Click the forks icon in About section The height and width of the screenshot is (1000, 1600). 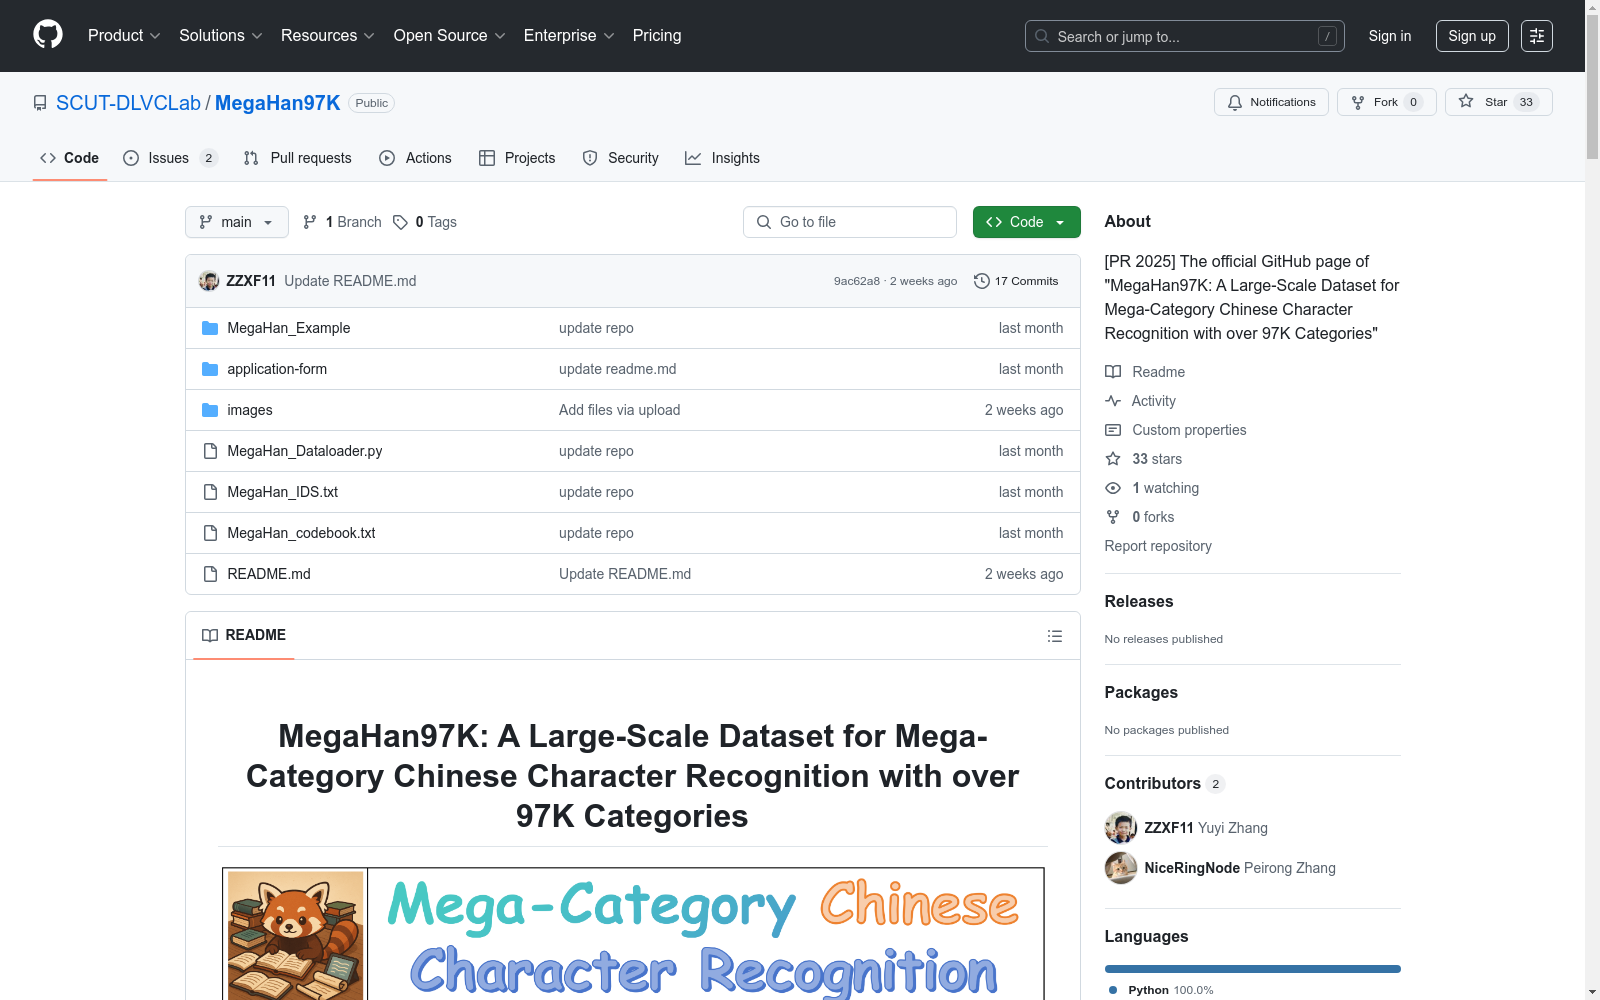click(x=1113, y=517)
